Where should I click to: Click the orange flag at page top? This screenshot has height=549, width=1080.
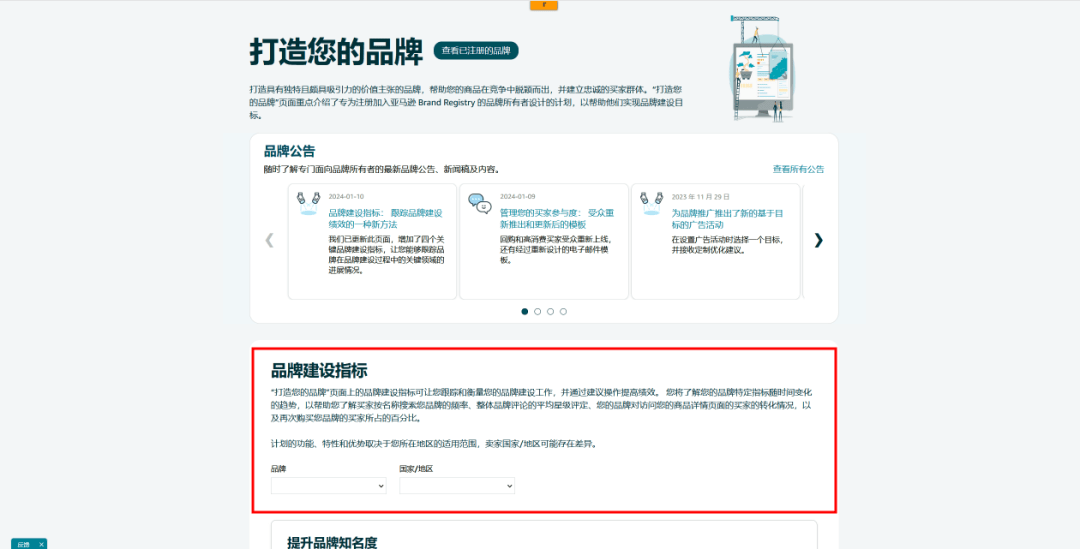[x=543, y=5]
